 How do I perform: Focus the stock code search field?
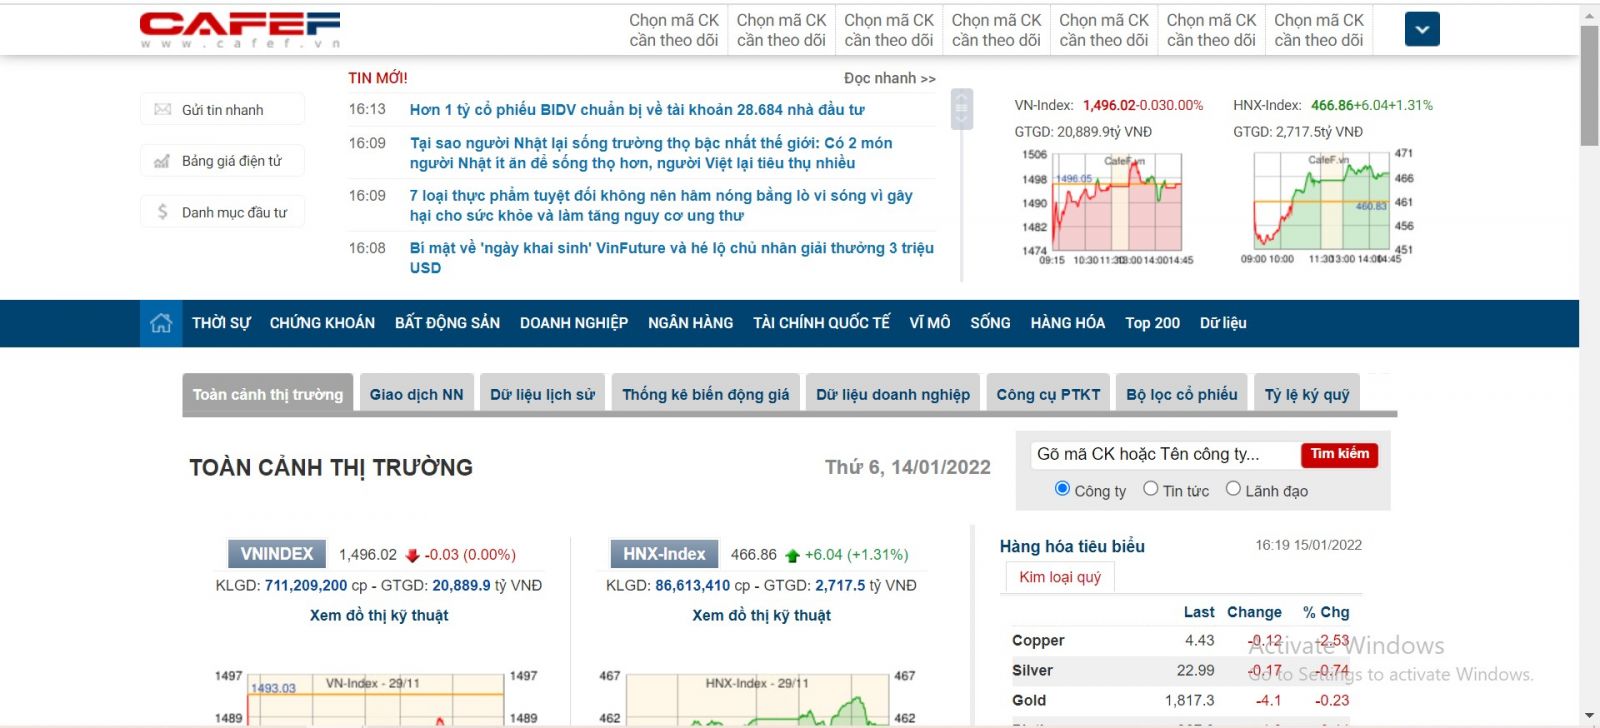coord(1165,455)
